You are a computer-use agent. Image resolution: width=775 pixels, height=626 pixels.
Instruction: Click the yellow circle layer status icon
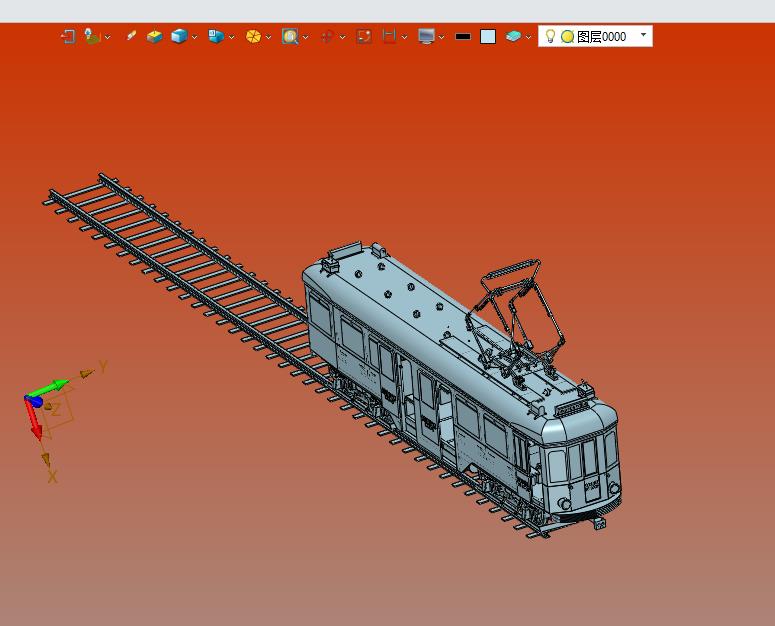point(567,37)
